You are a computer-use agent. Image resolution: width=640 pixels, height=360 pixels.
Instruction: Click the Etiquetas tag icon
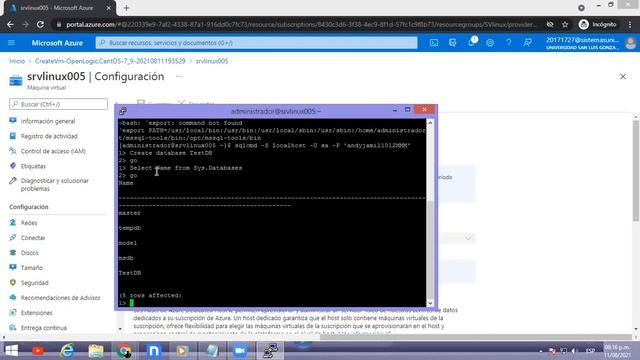coord(13,166)
